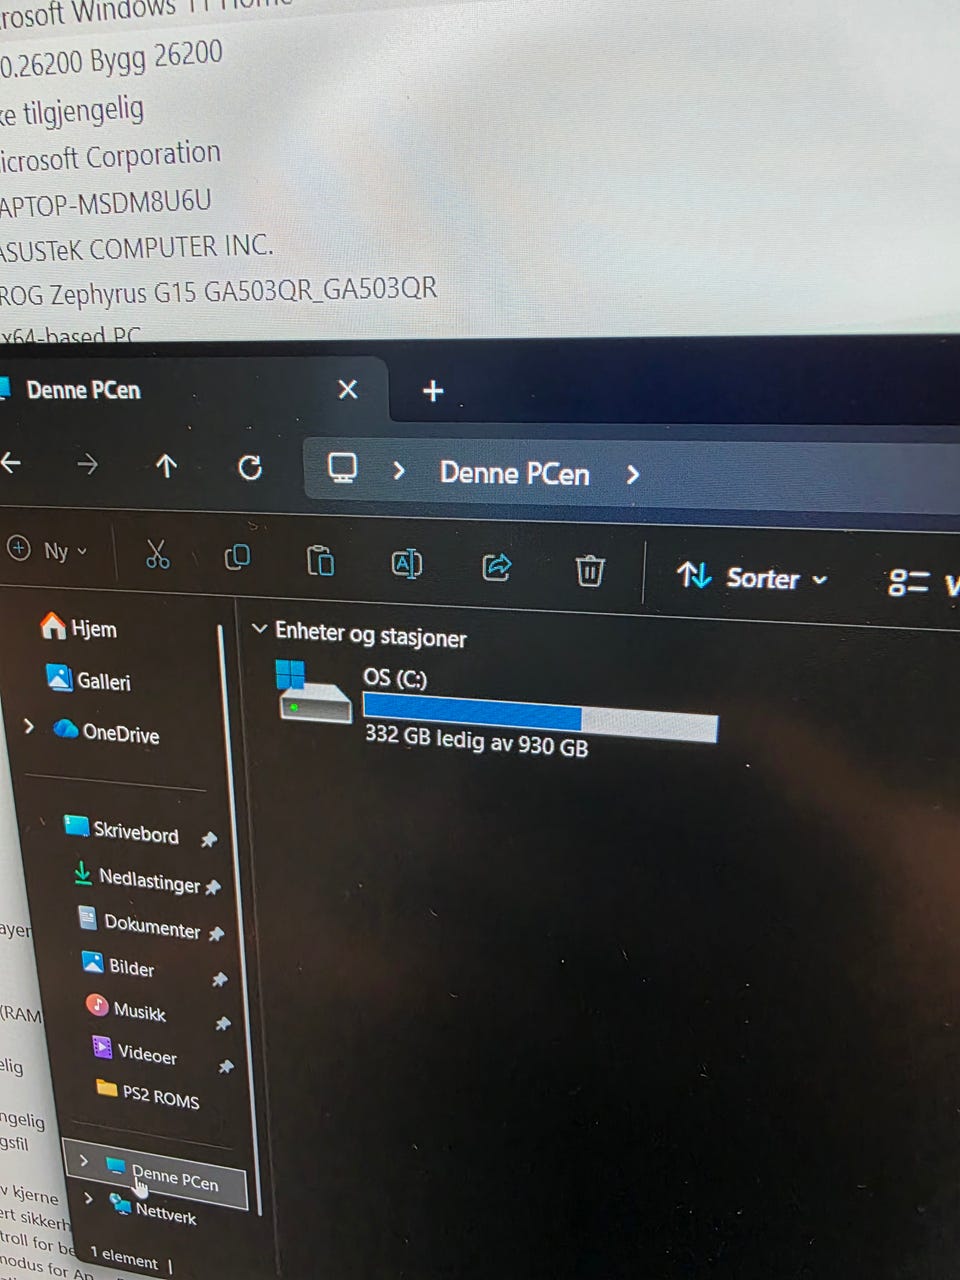
Task: Open Videoer in quick access
Action: coord(134,1052)
